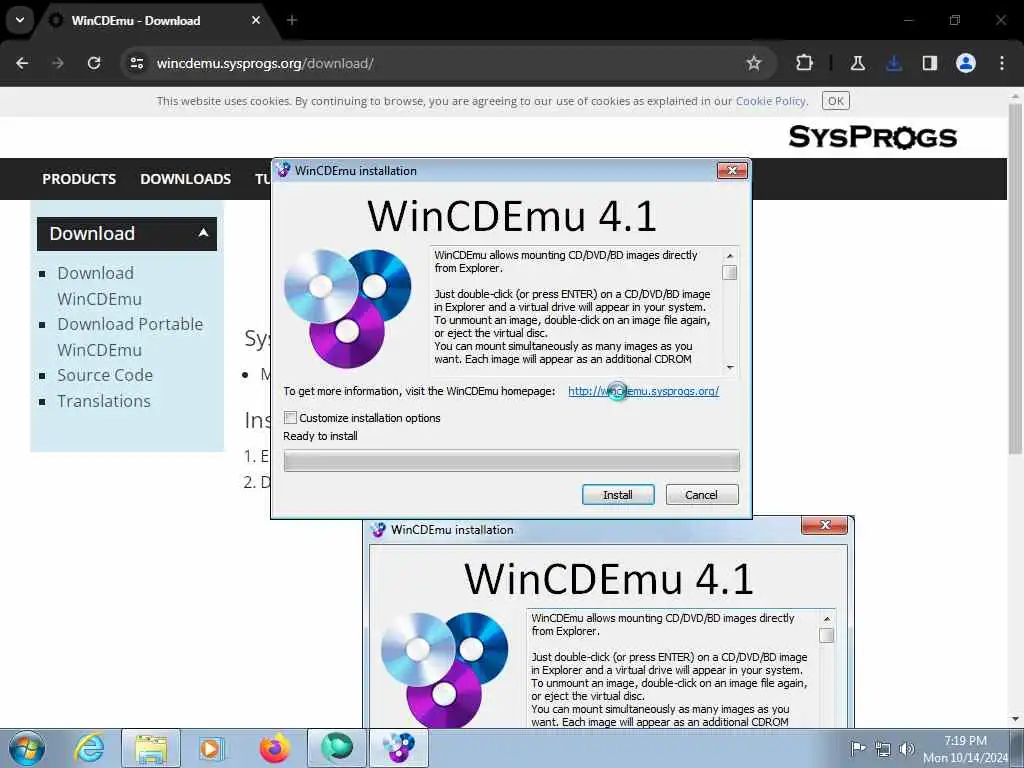Viewport: 1024px width, 768px height.
Task: Open volume speaker tray icon
Action: pos(906,748)
